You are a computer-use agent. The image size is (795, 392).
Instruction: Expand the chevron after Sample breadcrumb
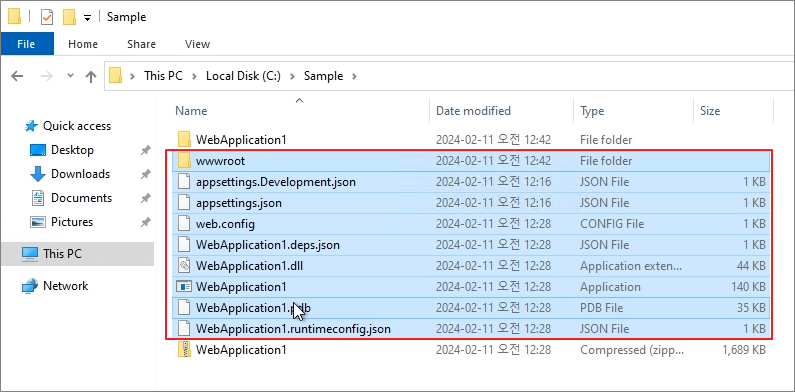coord(354,76)
